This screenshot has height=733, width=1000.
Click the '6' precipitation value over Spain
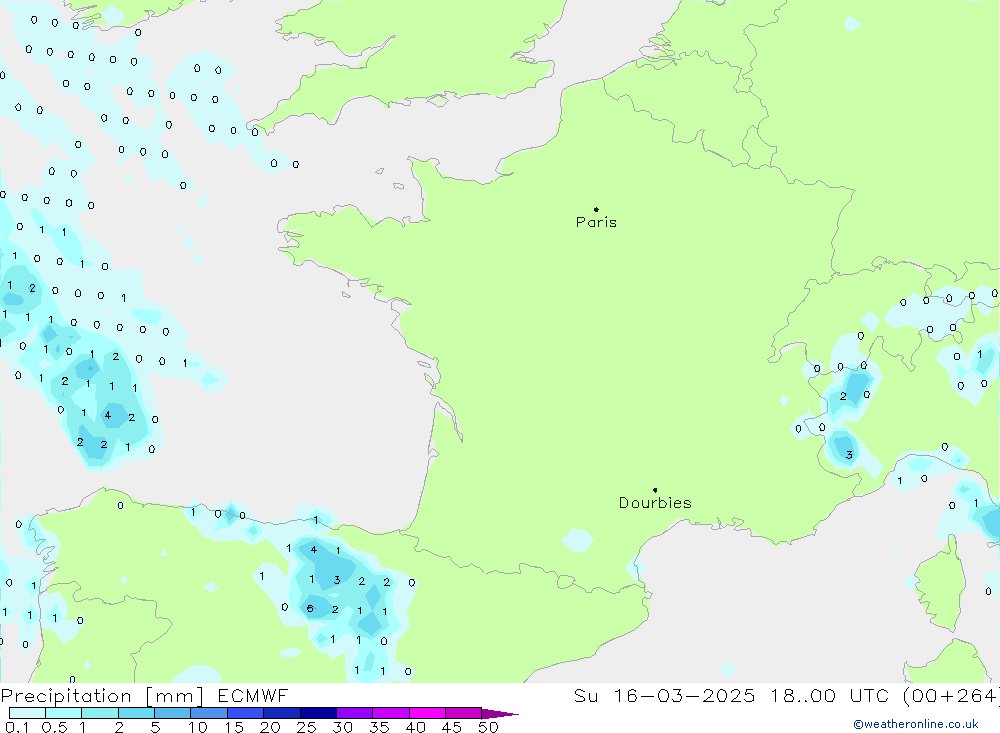(x=310, y=609)
